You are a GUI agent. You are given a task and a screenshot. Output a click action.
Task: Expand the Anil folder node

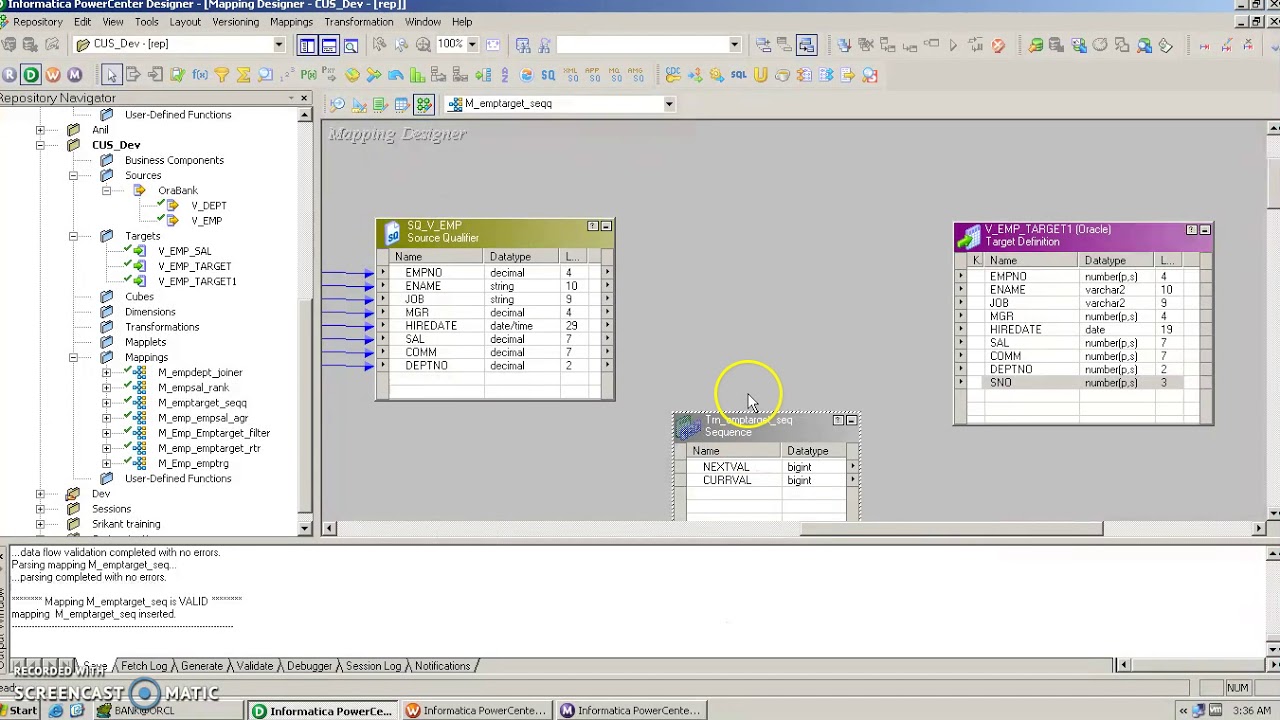click(40, 130)
